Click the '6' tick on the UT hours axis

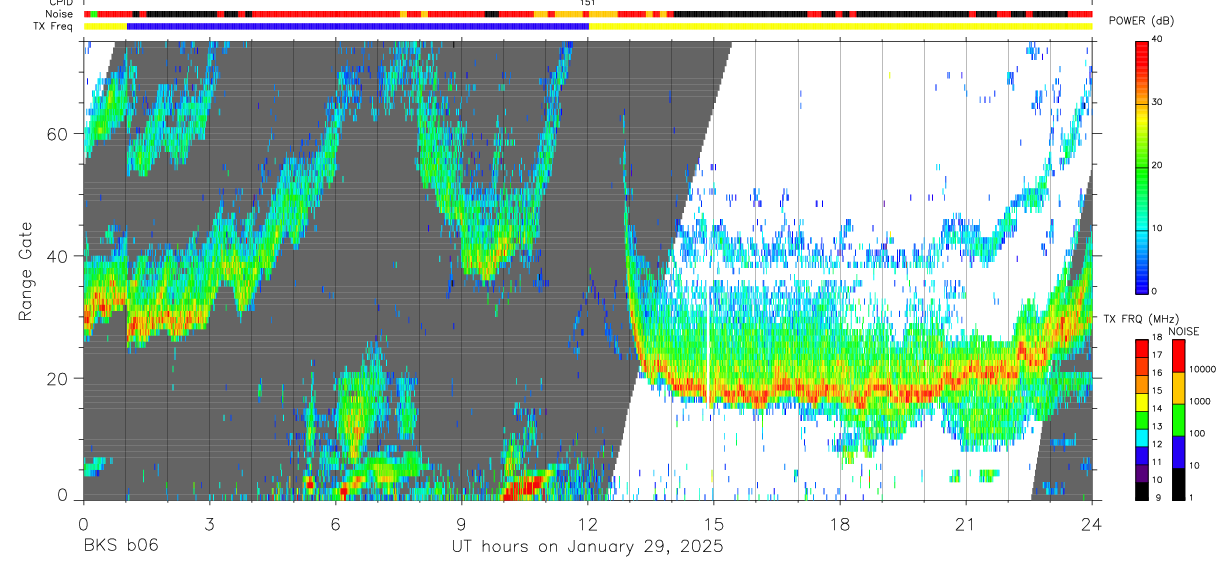tap(335, 523)
